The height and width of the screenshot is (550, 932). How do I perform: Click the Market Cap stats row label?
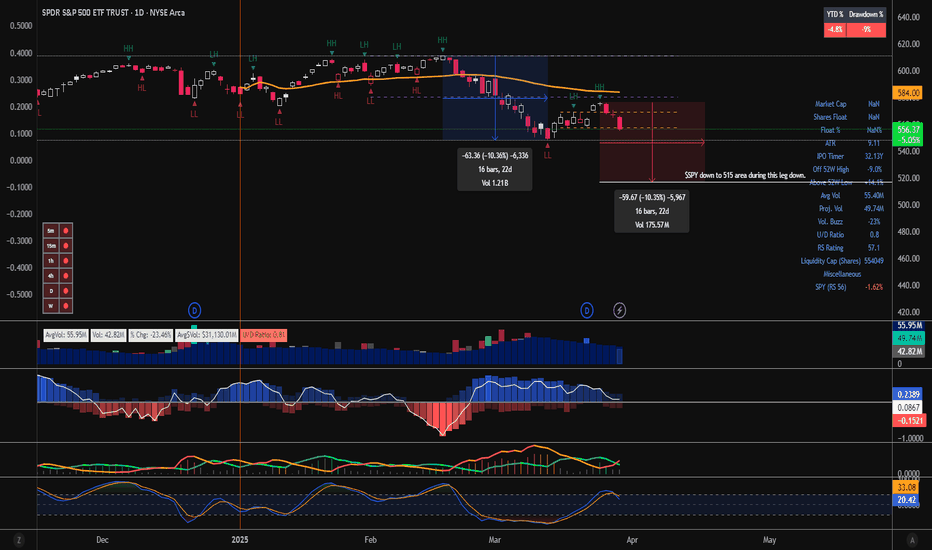pyautogui.click(x=830, y=103)
